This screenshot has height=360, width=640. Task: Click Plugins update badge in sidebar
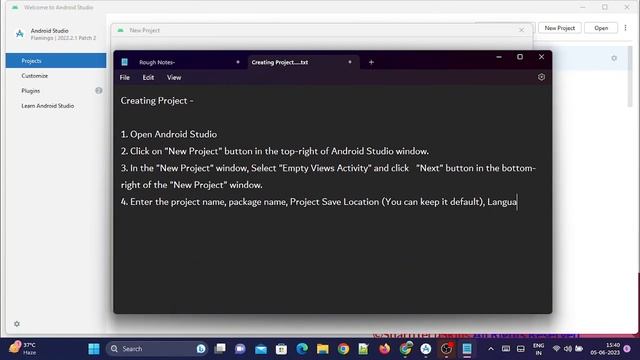click(x=99, y=91)
